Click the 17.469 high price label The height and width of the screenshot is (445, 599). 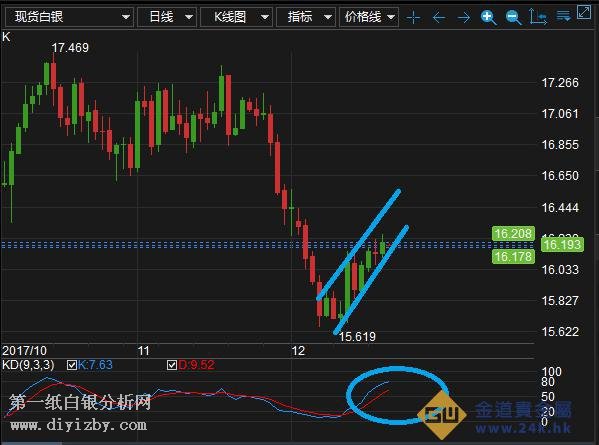pyautogui.click(x=70, y=48)
